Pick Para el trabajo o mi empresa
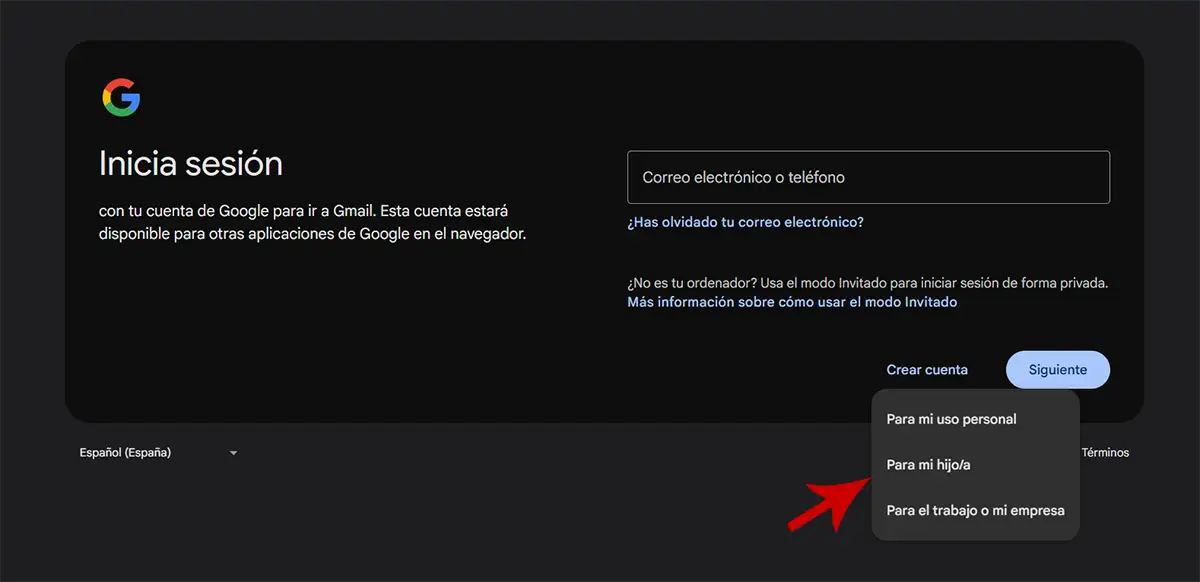1200x582 pixels. coord(975,510)
